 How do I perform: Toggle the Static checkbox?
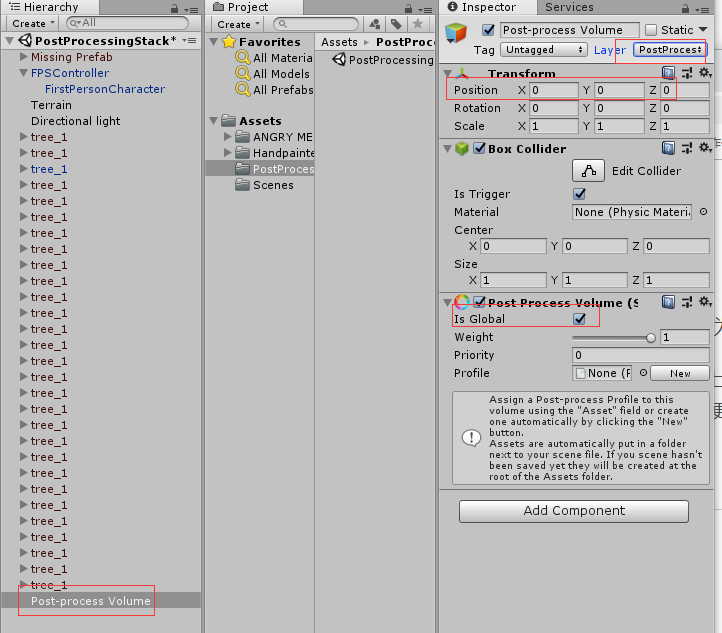coord(651,30)
